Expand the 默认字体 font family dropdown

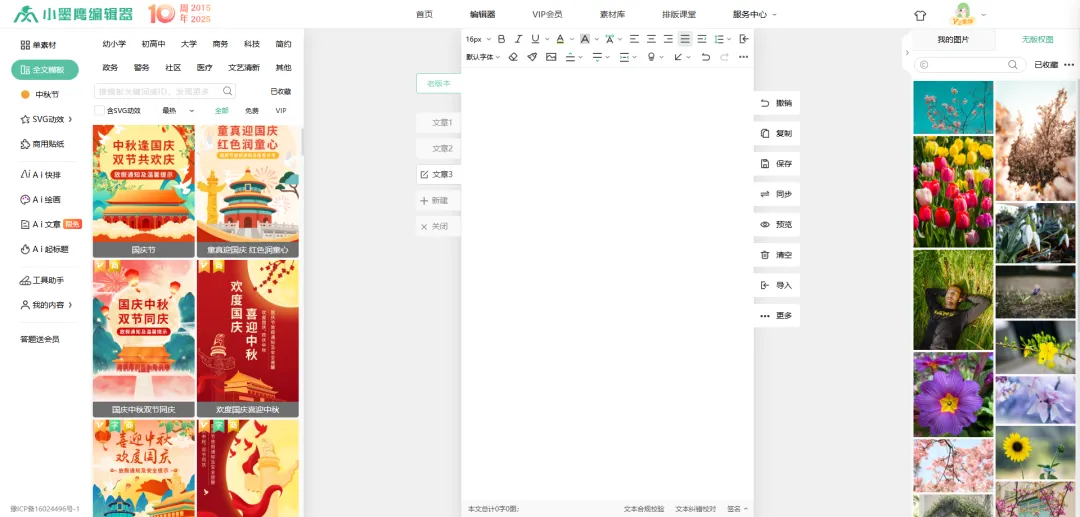[484, 57]
